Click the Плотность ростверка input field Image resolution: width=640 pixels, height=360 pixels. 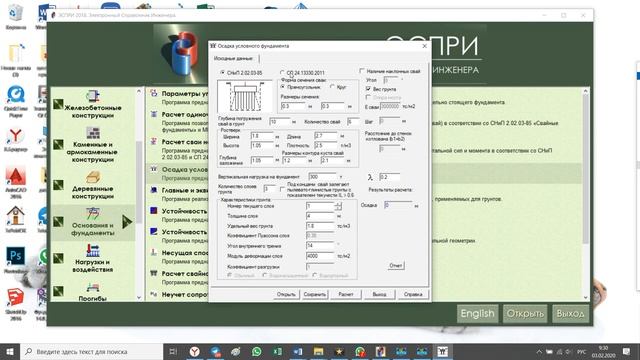pyautogui.click(x=326, y=145)
